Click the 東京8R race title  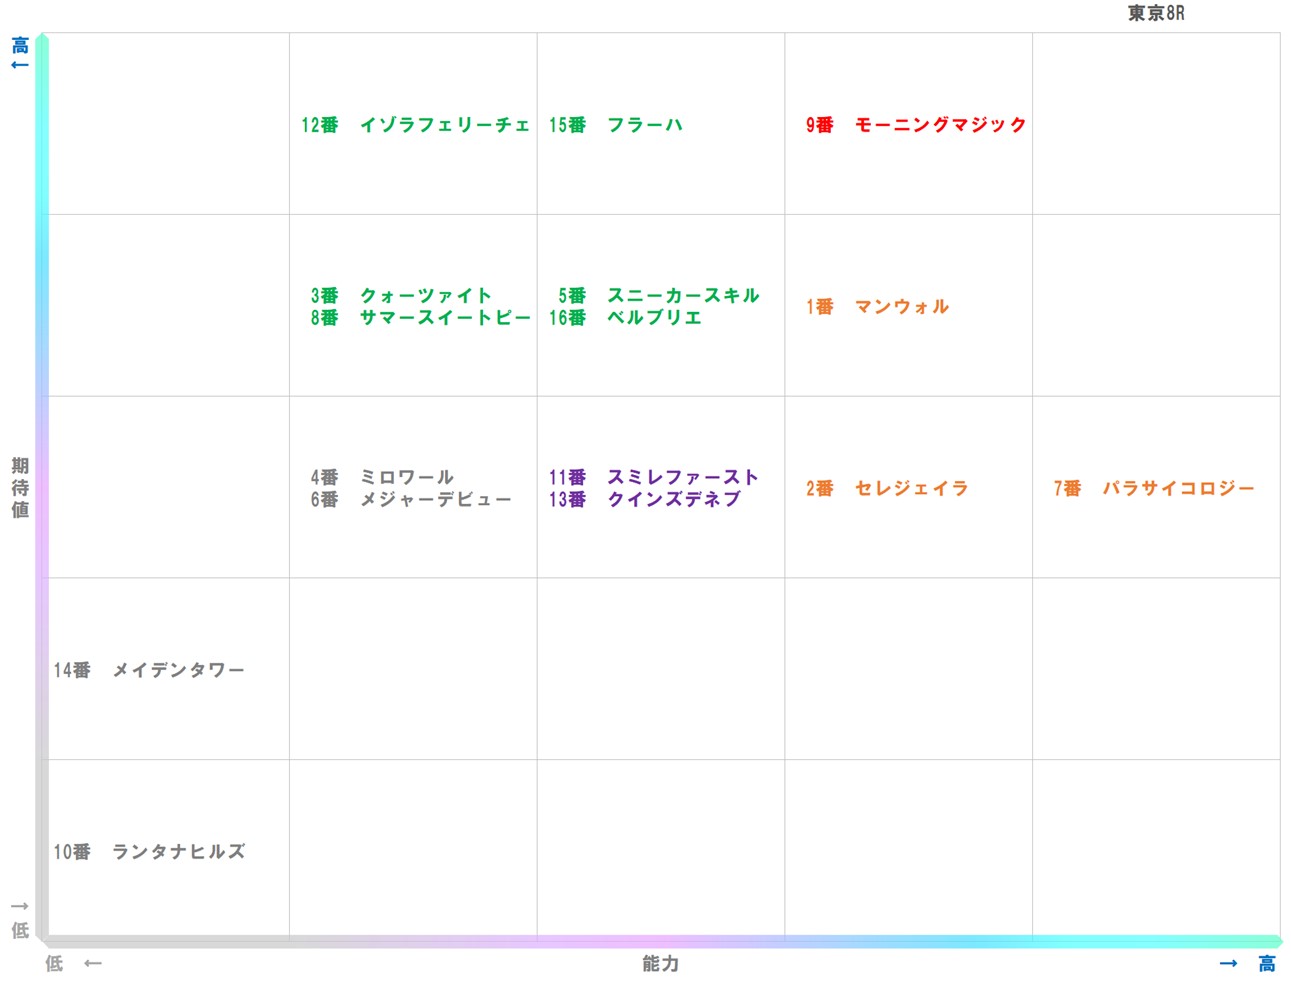click(x=1157, y=12)
